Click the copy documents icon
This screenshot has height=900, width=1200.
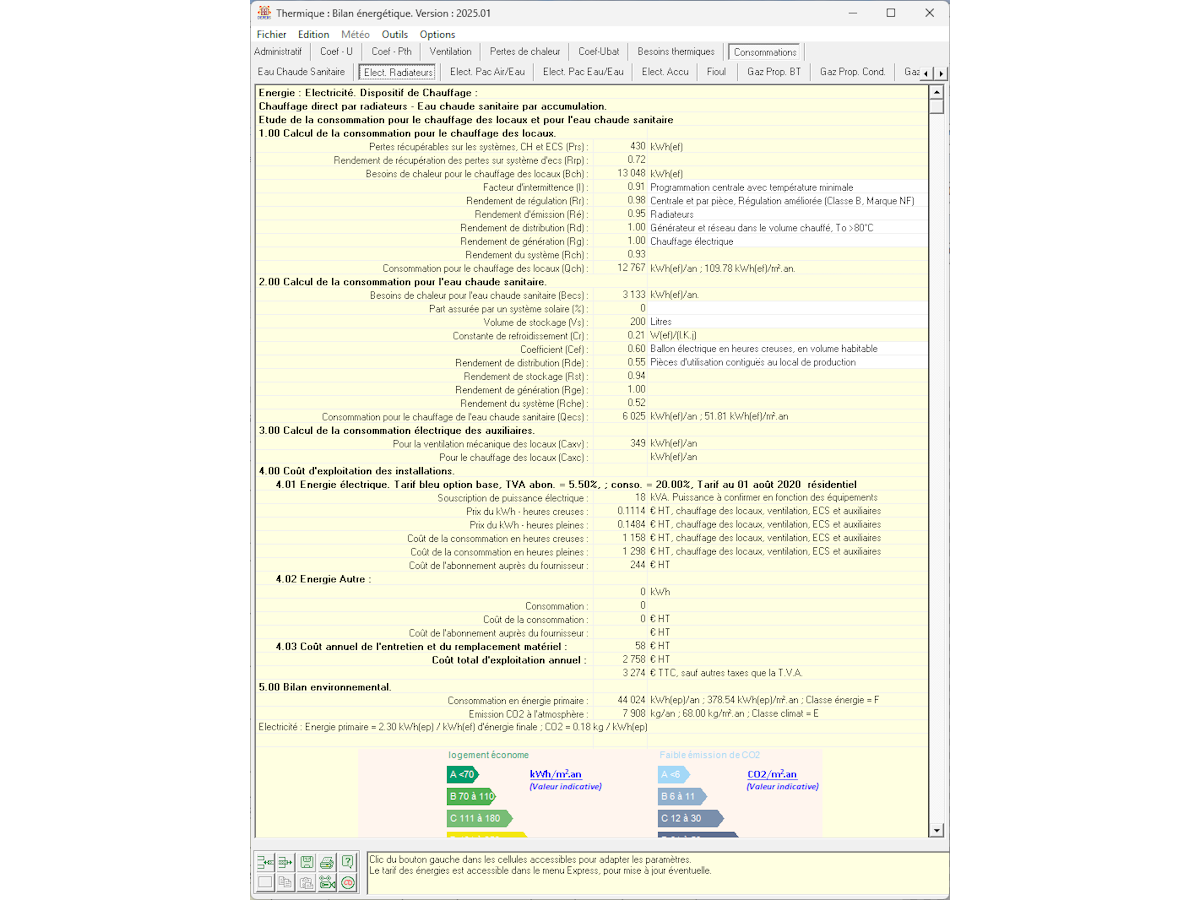(285, 882)
